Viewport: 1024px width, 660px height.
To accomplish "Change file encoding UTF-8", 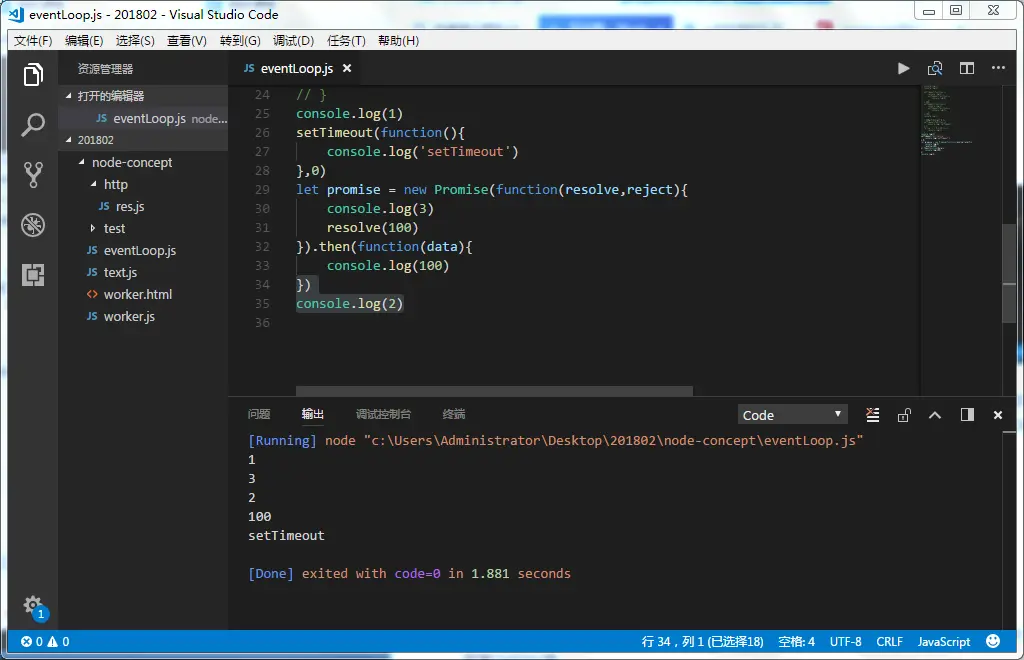I will pyautogui.click(x=845, y=642).
